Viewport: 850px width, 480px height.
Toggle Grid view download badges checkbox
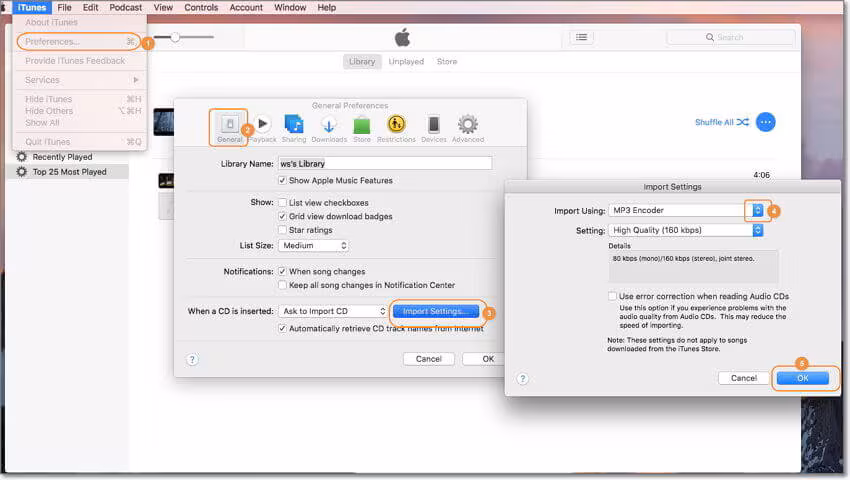pyautogui.click(x=282, y=216)
